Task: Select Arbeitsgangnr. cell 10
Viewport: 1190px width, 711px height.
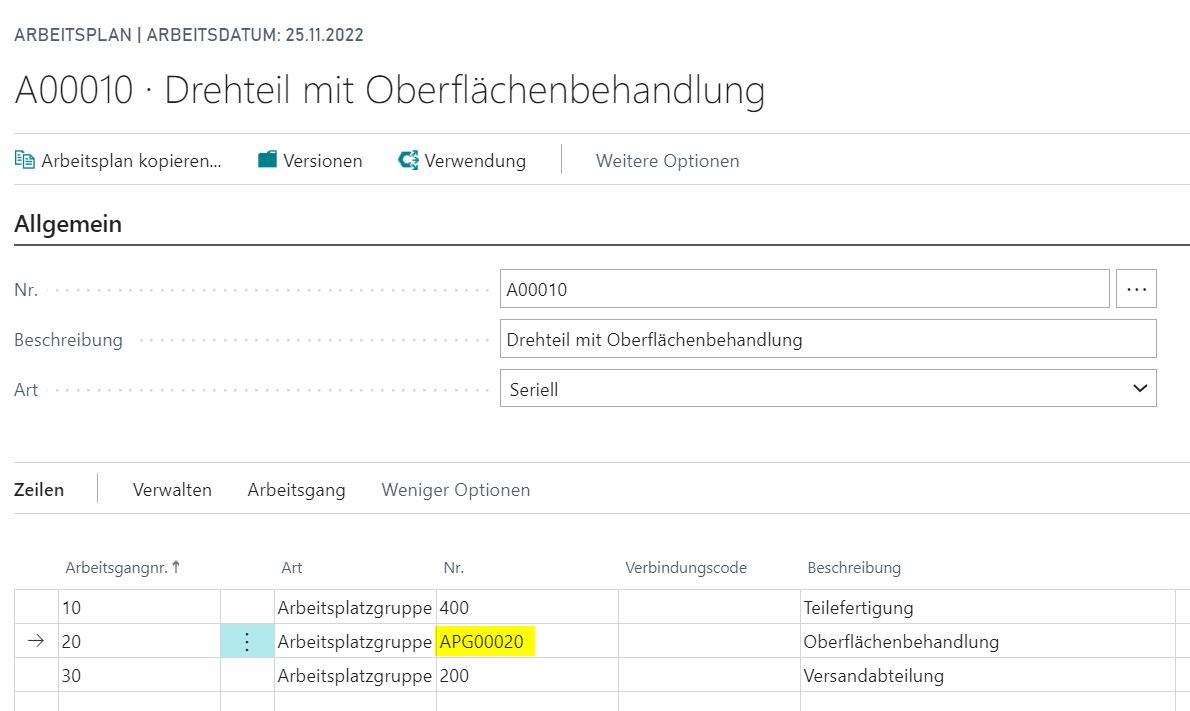Action: coord(140,607)
